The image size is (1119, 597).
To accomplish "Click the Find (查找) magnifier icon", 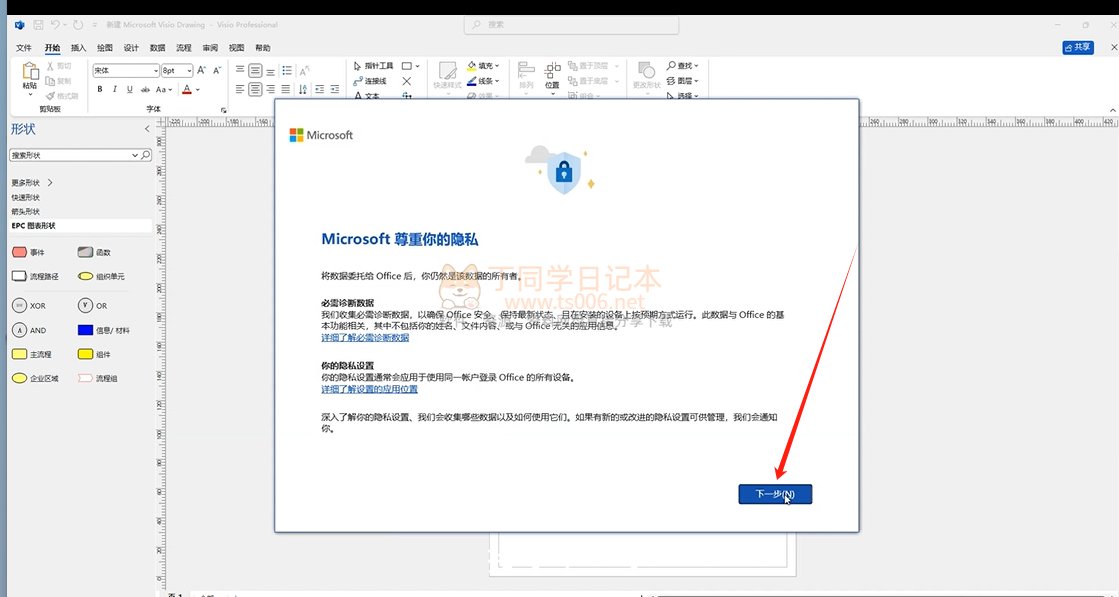I will tap(671, 66).
